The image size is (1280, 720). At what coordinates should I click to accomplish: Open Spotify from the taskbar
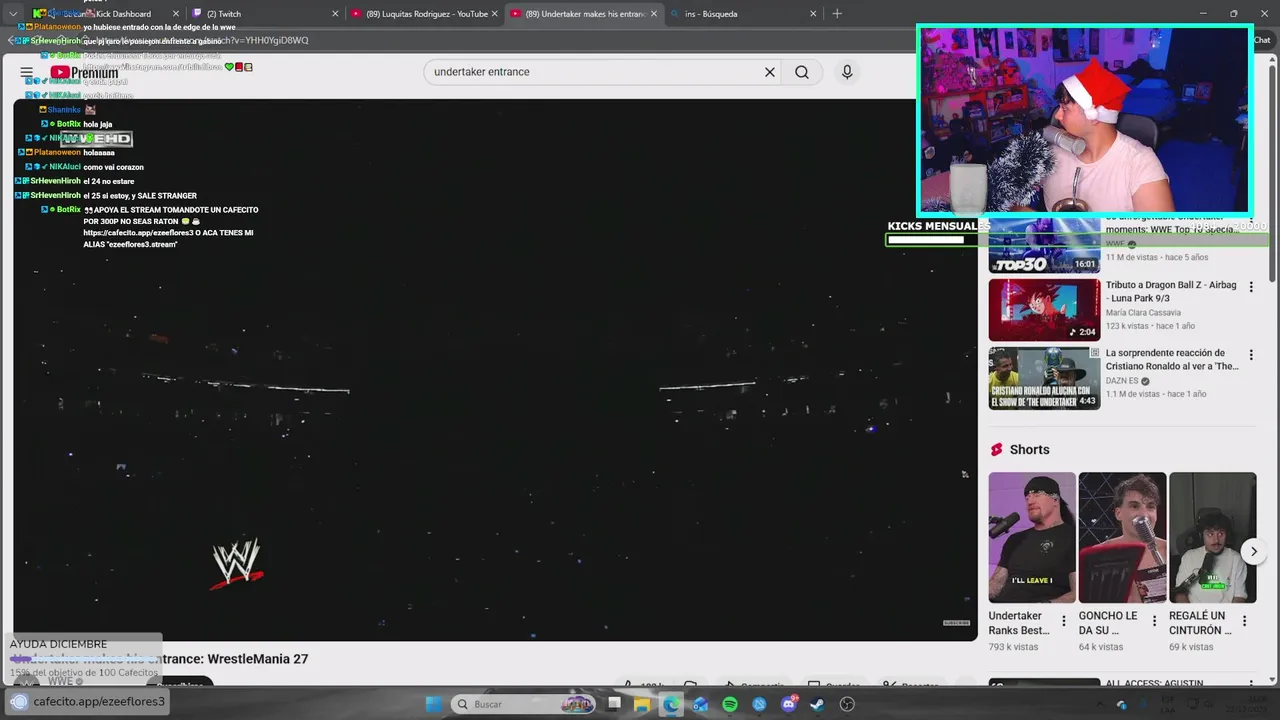point(730,704)
